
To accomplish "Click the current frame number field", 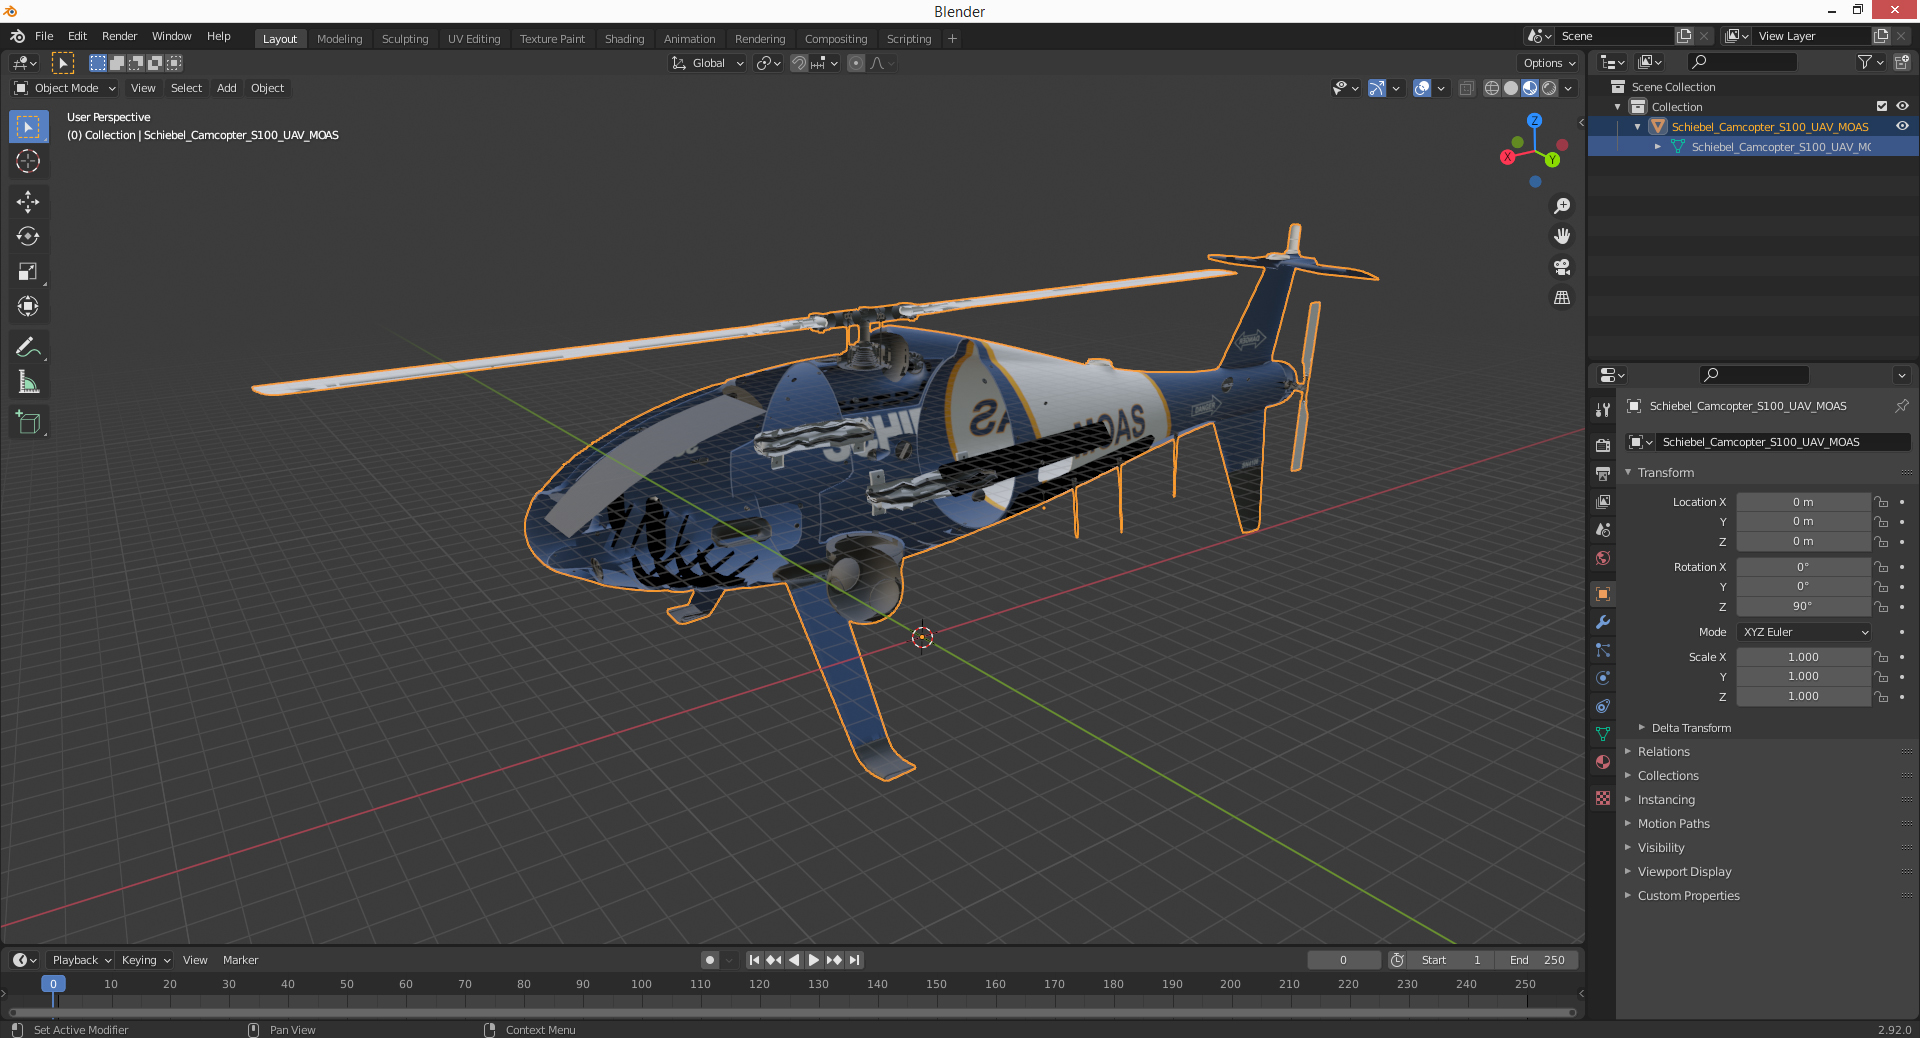I will click(1344, 960).
